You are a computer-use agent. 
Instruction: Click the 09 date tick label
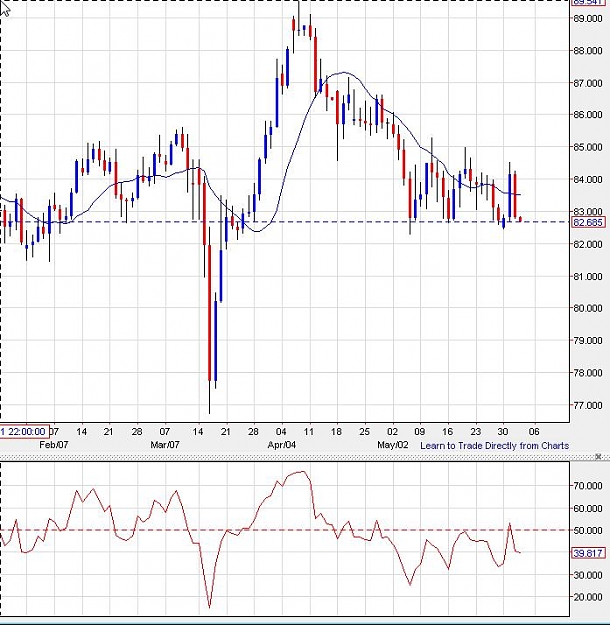click(x=420, y=432)
